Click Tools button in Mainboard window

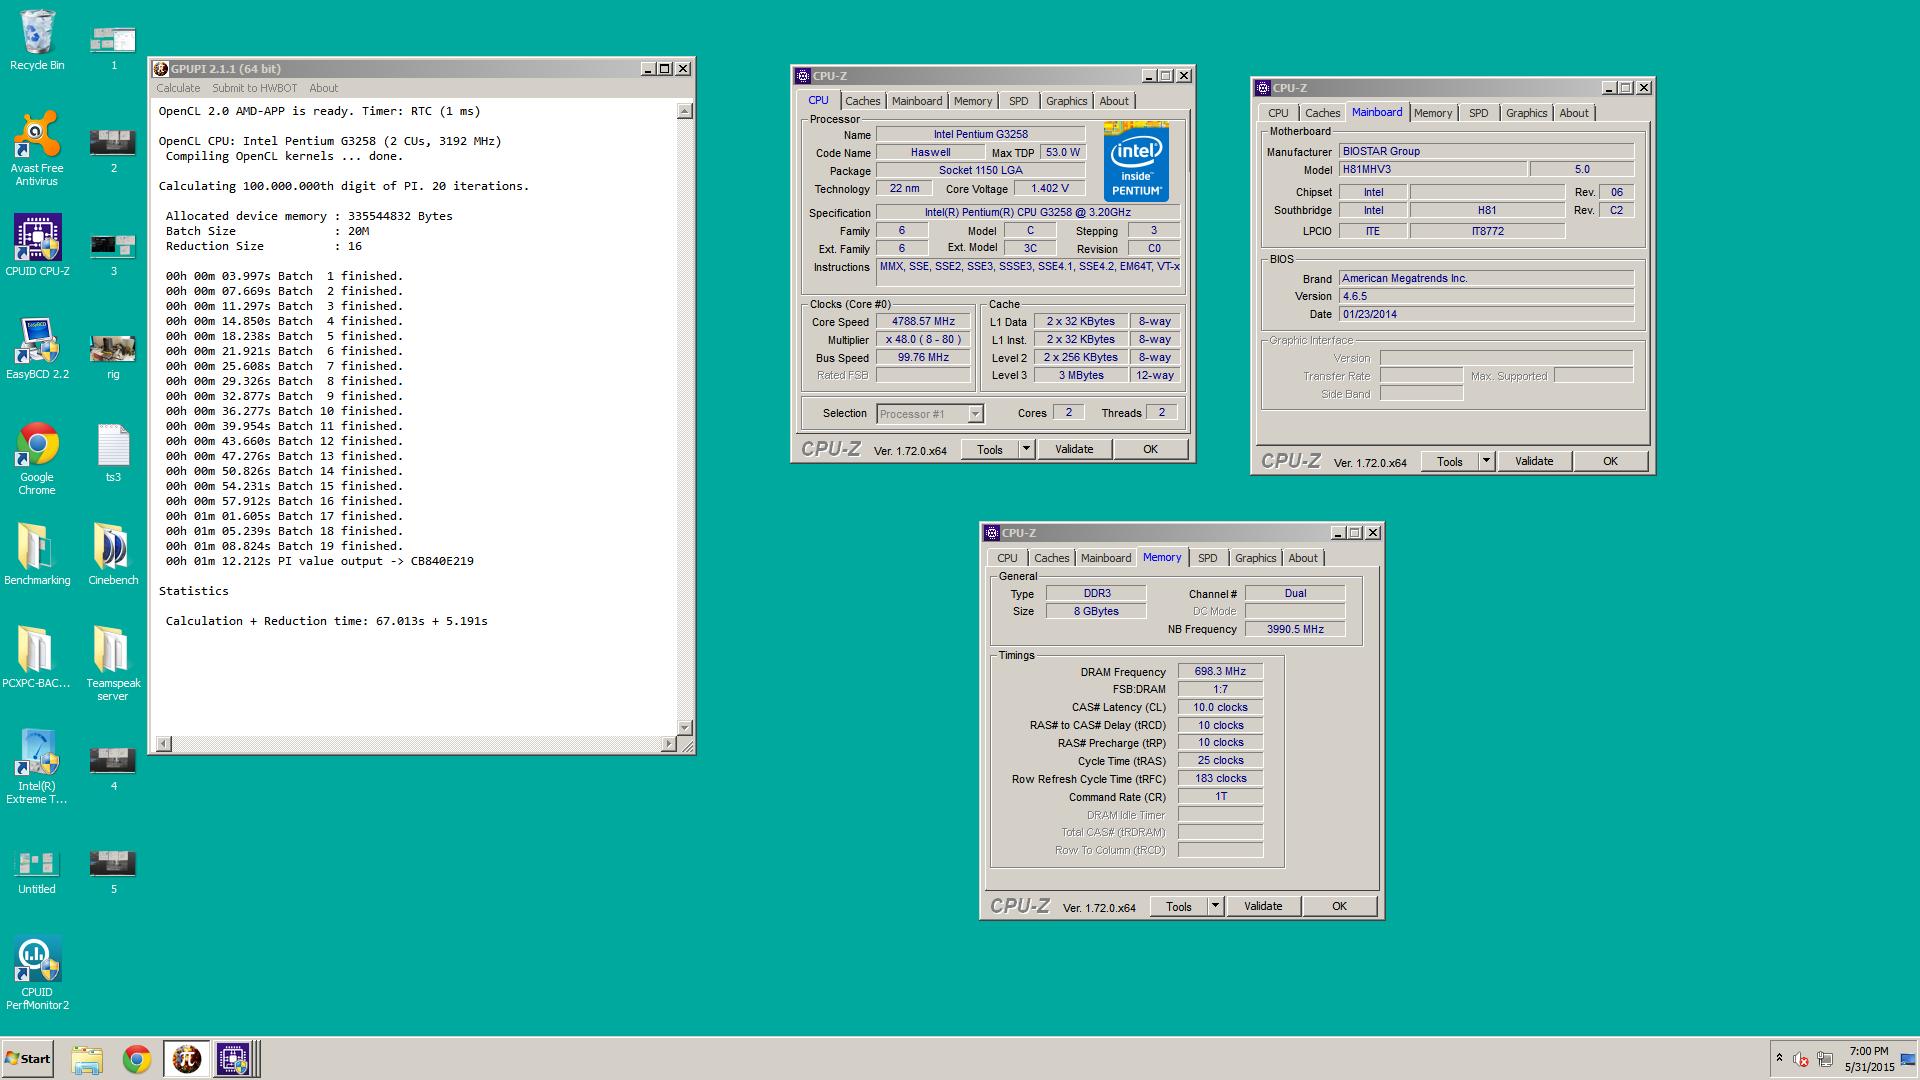[x=1450, y=462]
